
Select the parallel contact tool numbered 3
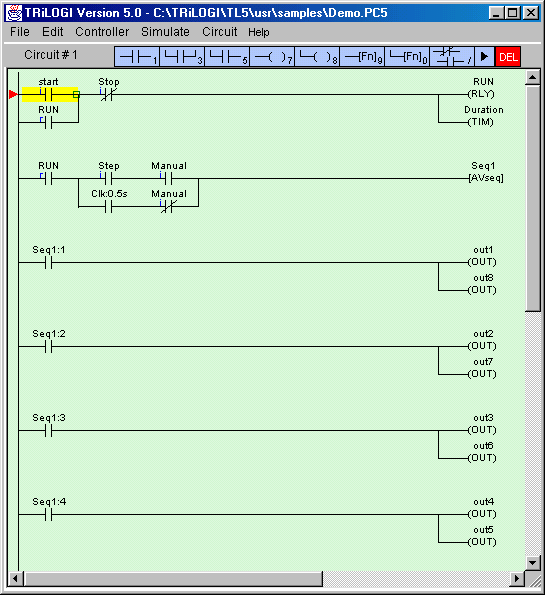[x=182, y=57]
